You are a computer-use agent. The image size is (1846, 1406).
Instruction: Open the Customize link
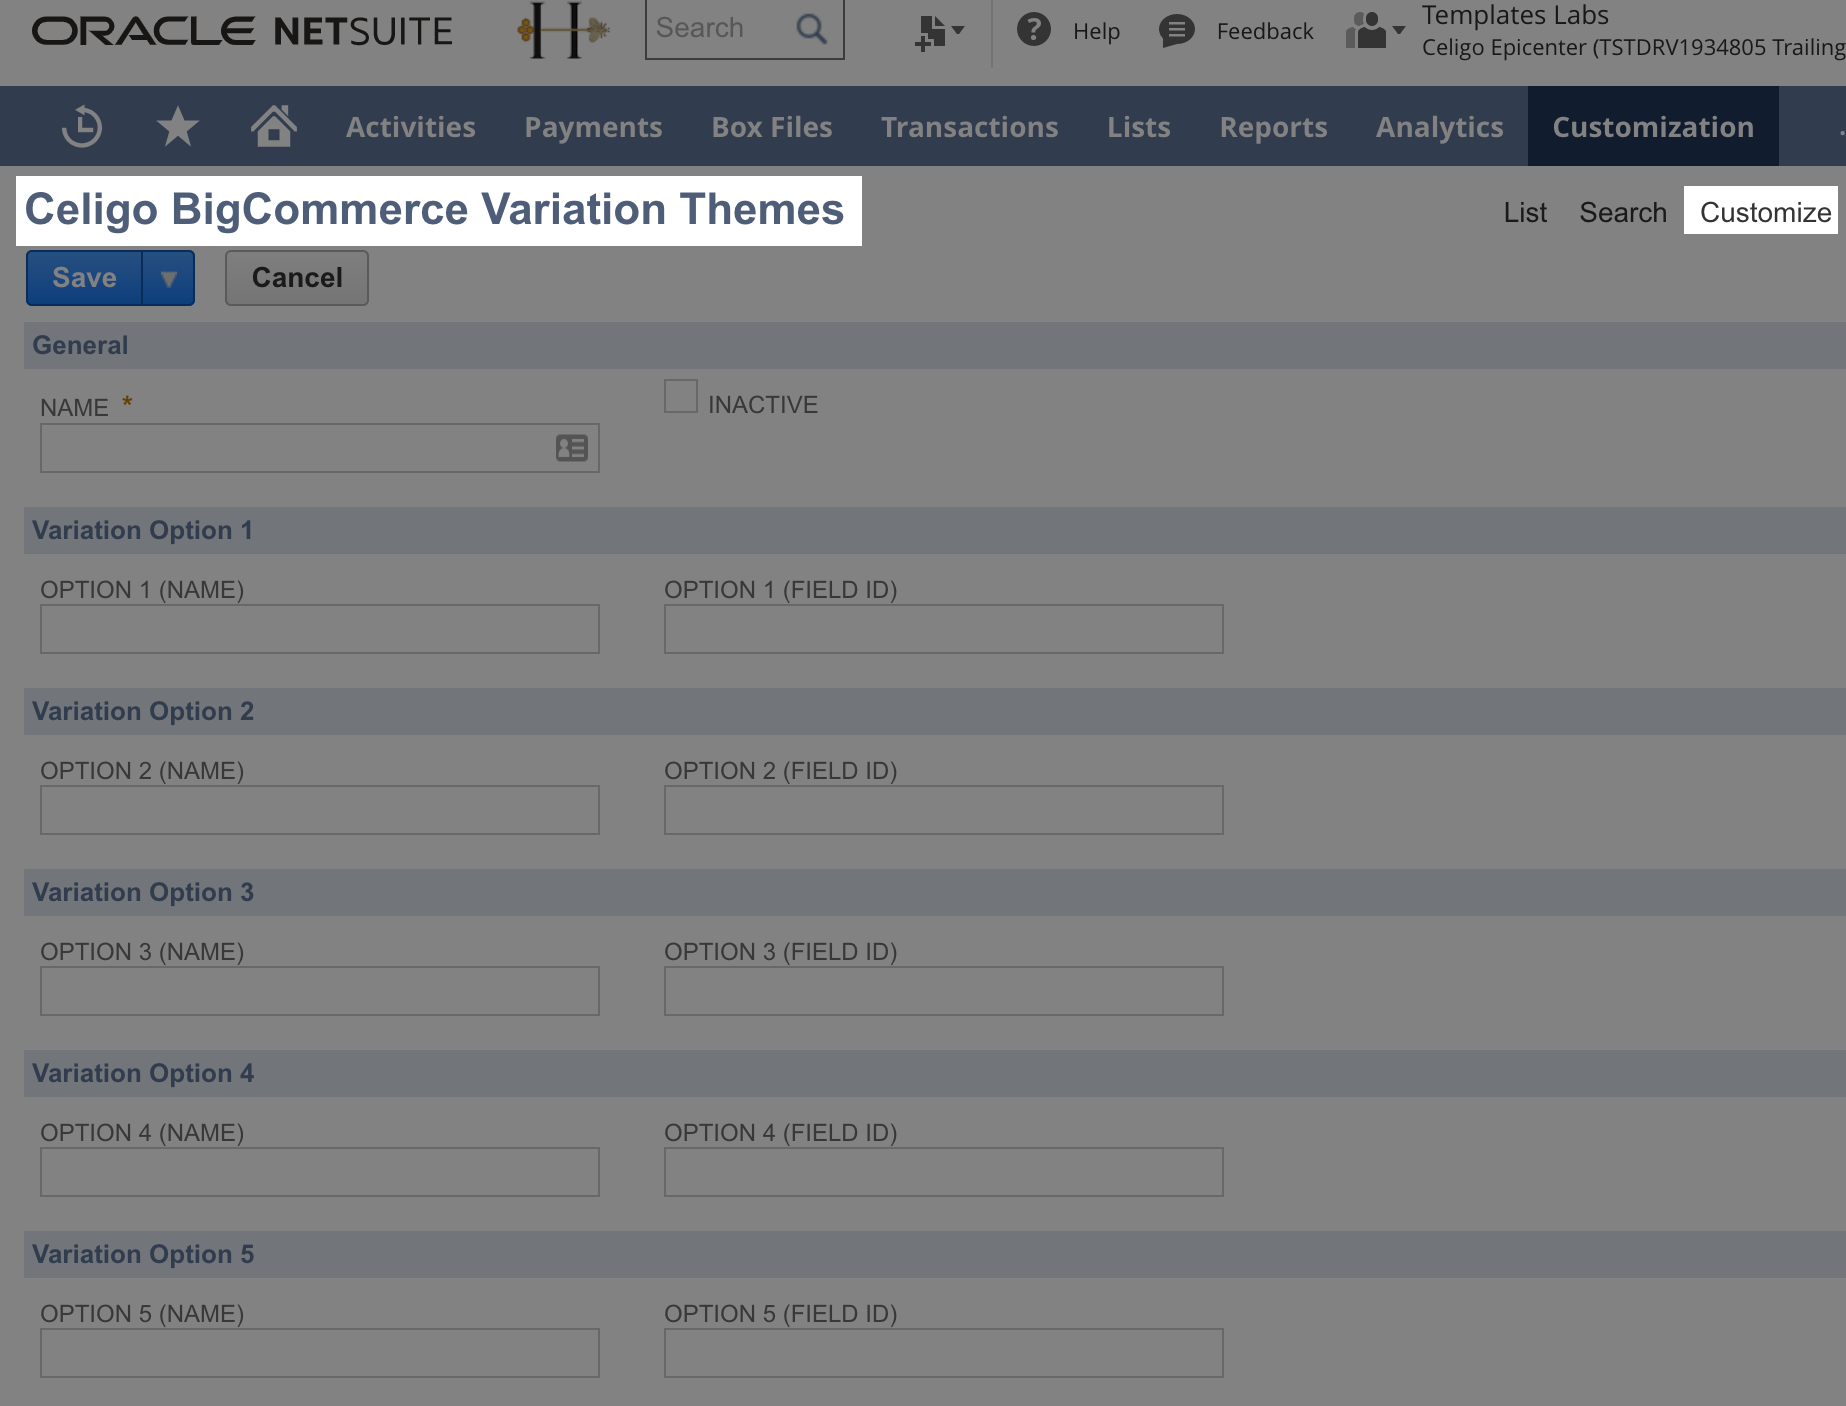[x=1765, y=212]
